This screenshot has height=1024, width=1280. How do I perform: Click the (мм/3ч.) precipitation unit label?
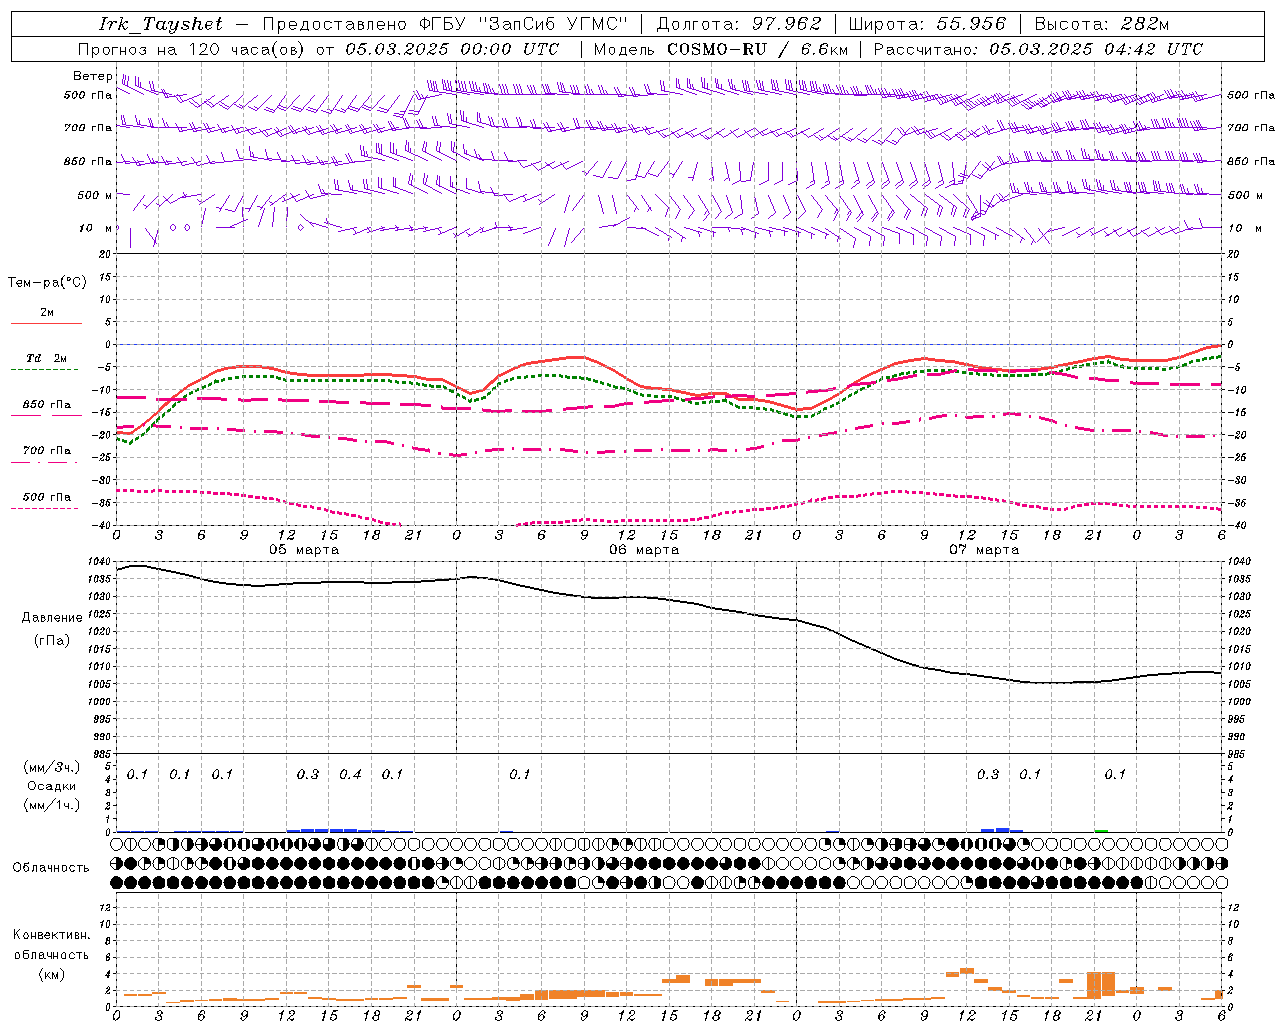click(x=52, y=767)
